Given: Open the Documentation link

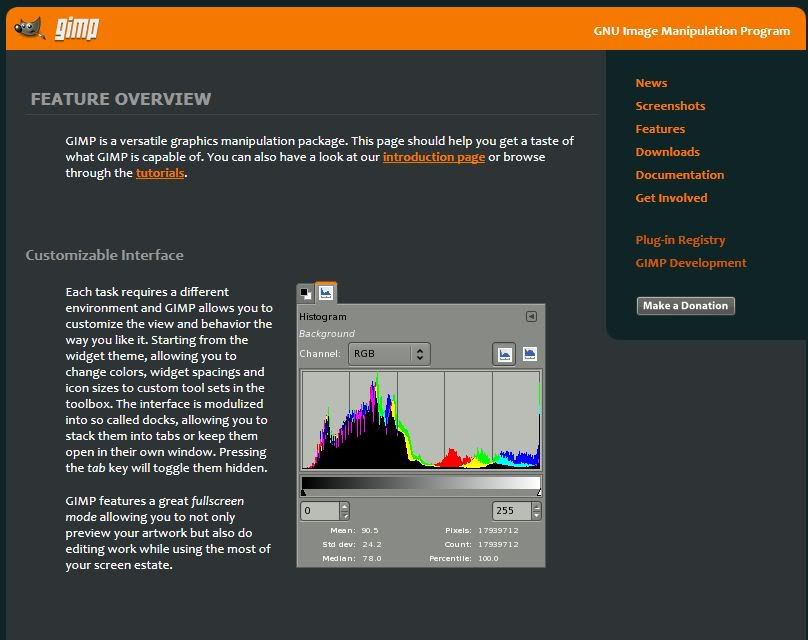Looking at the screenshot, I should (x=680, y=175).
